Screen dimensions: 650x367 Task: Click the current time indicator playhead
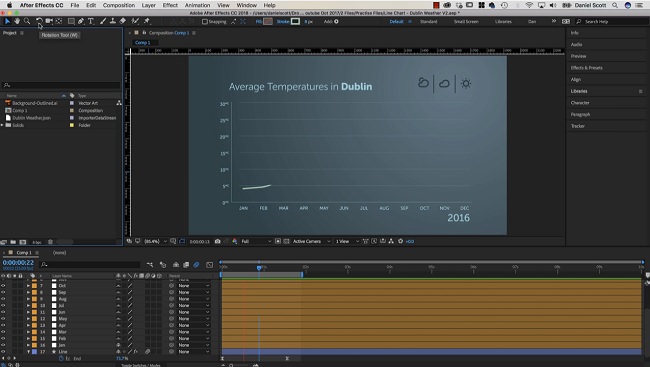tap(259, 268)
